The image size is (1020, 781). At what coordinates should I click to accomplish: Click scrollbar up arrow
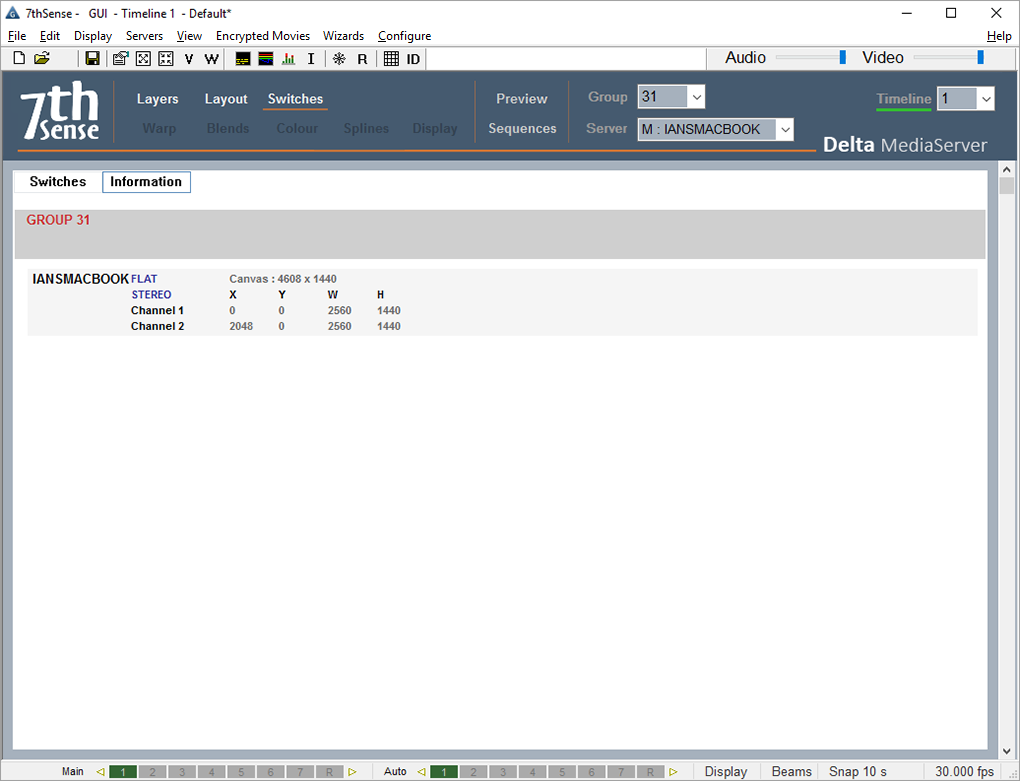coord(1006,170)
